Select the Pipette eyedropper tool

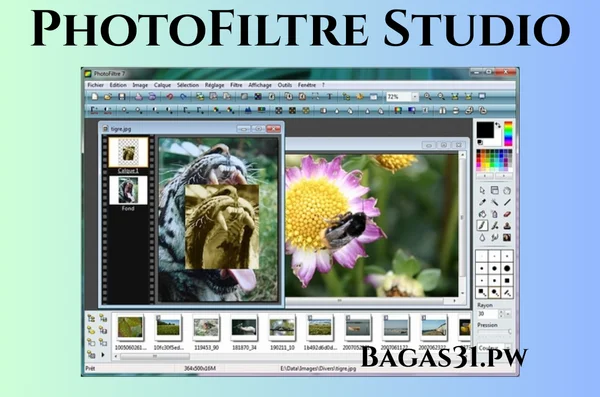pyautogui.click(x=482, y=202)
